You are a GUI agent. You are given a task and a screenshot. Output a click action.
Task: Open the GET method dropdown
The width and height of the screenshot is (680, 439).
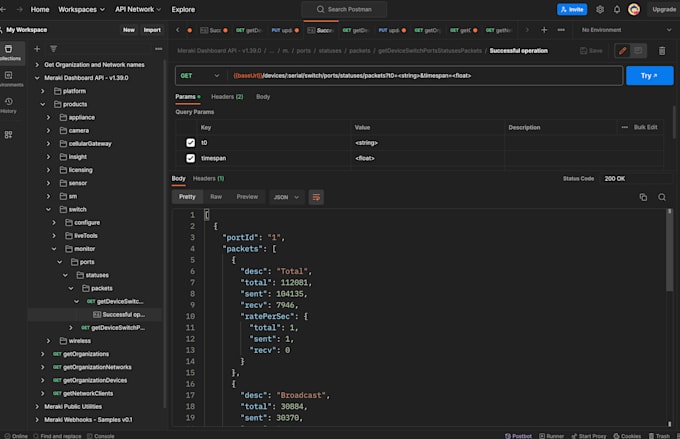click(x=200, y=75)
